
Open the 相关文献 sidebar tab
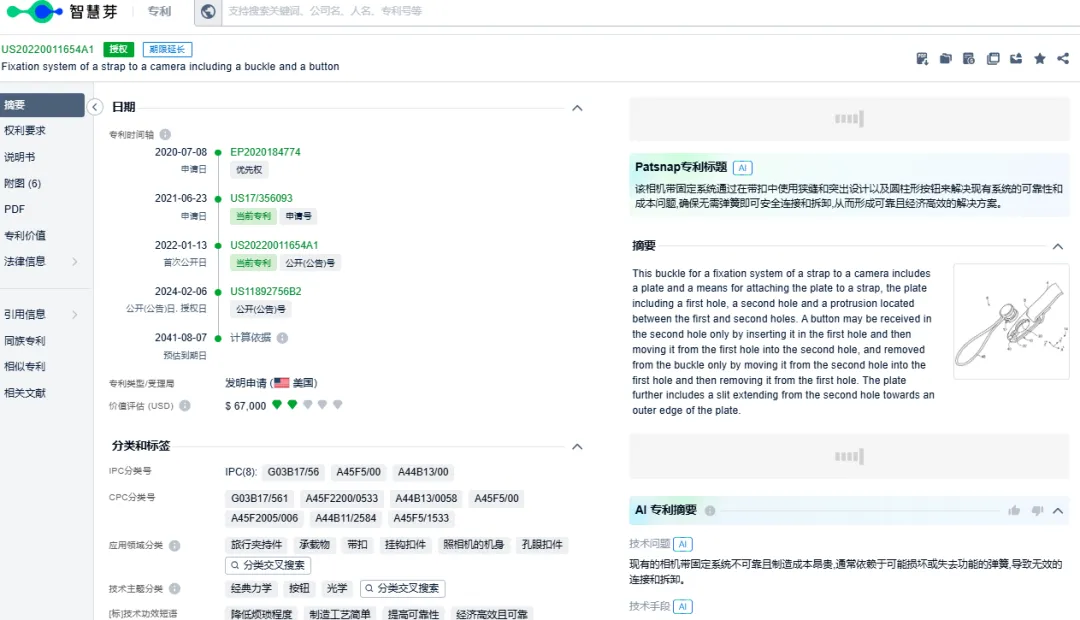[25, 393]
